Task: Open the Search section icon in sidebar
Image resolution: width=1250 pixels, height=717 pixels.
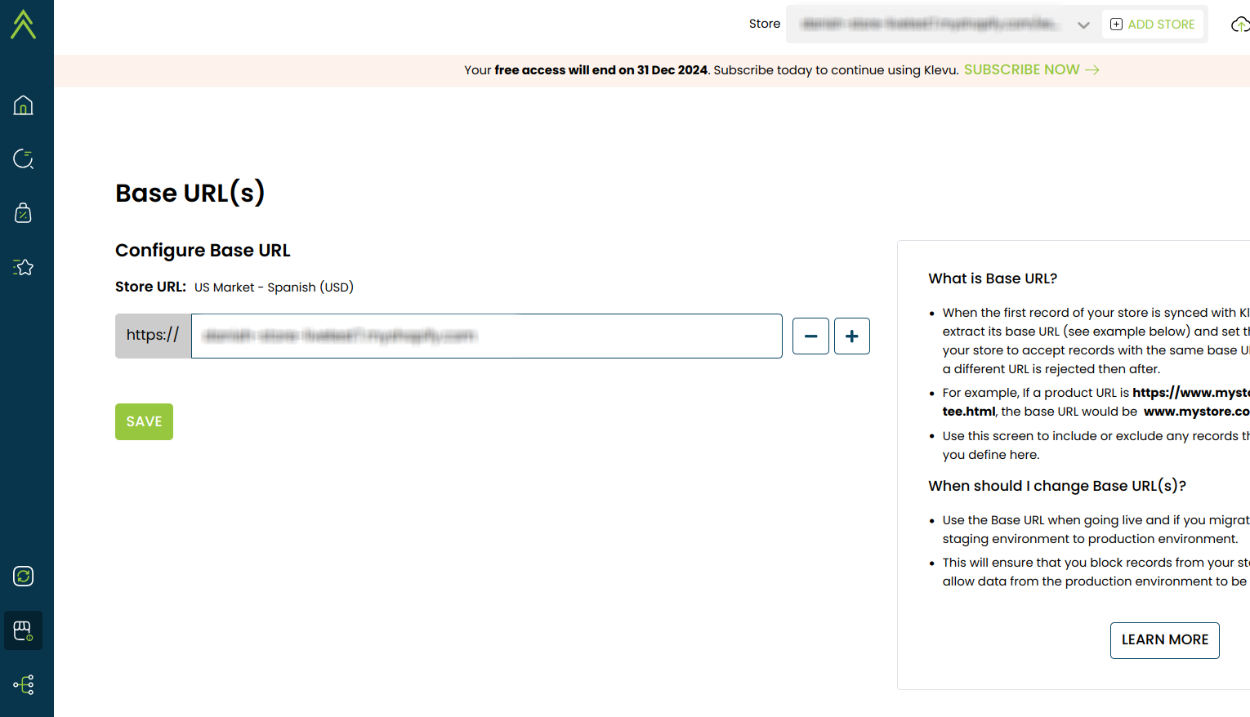Action: pos(23,158)
